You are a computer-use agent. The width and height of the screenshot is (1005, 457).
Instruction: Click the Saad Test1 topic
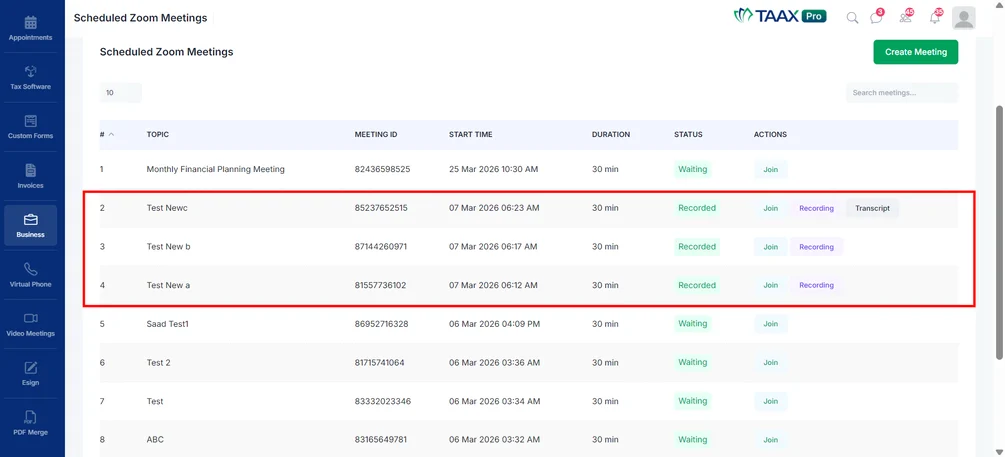[x=167, y=324]
